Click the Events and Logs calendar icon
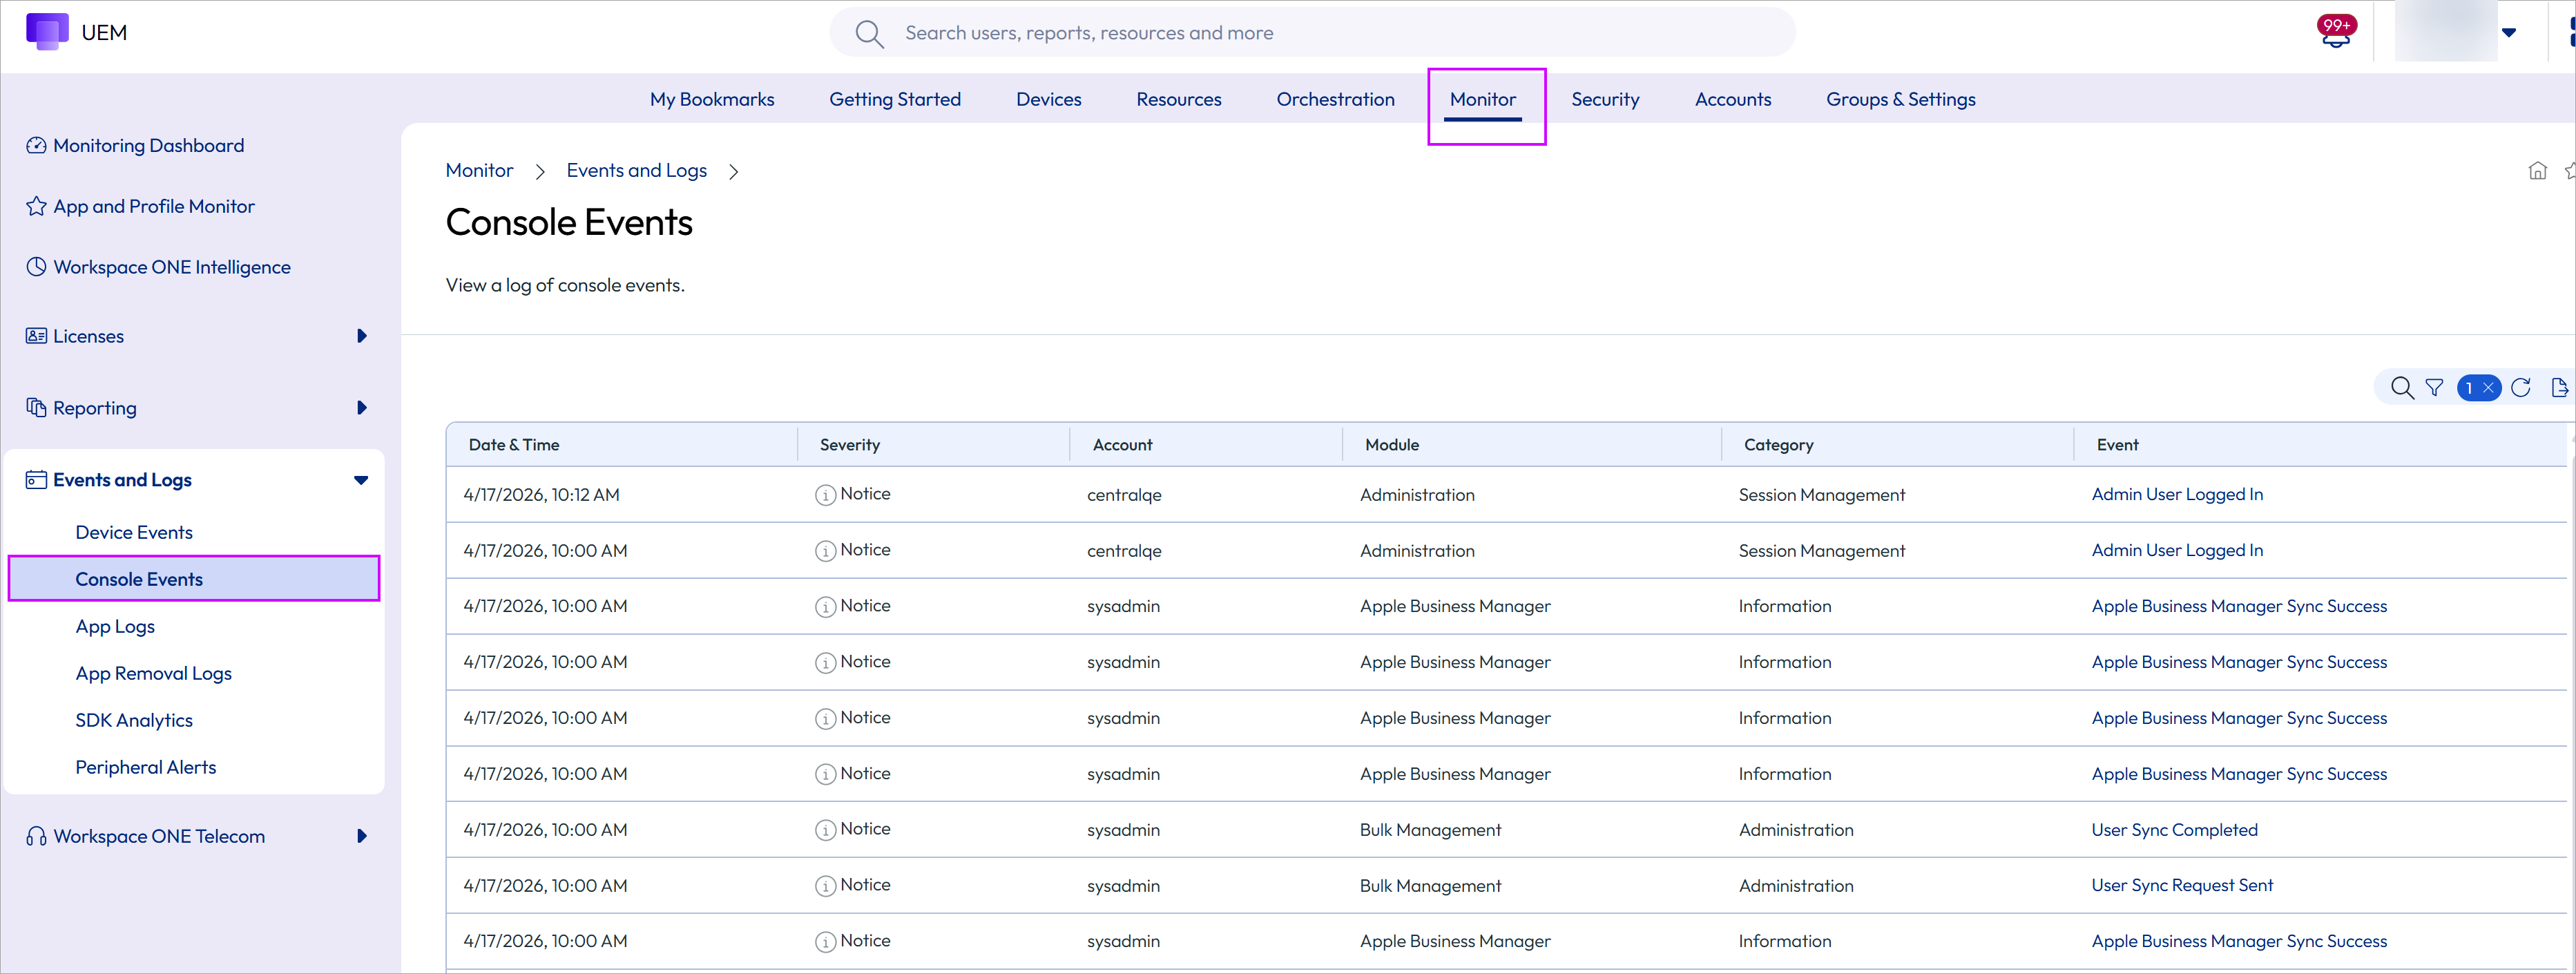The height and width of the screenshot is (974, 2576). tap(36, 480)
